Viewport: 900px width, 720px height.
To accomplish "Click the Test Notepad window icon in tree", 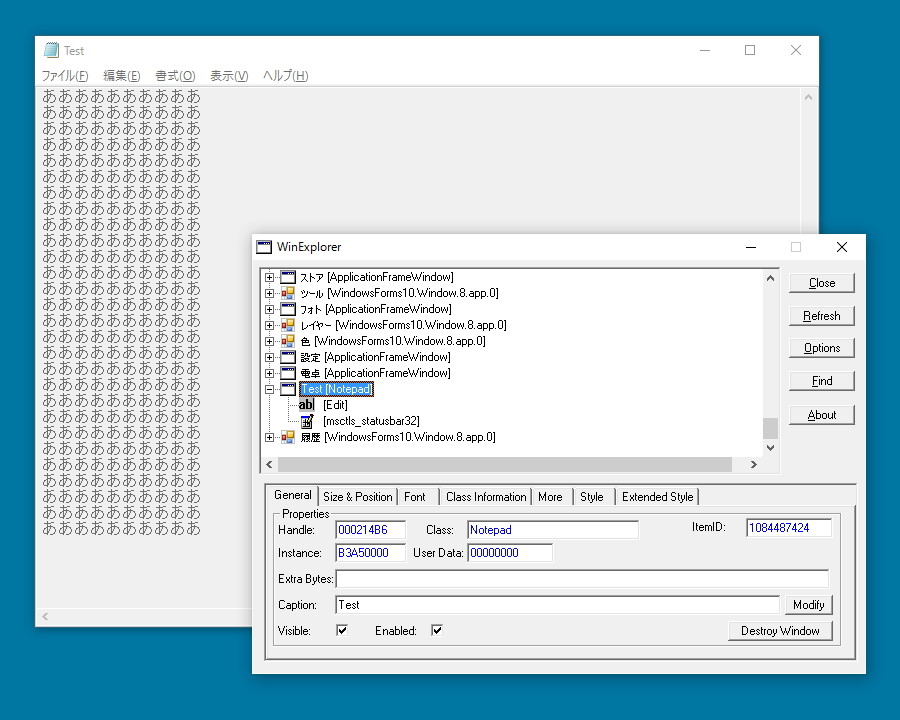I will pos(288,389).
